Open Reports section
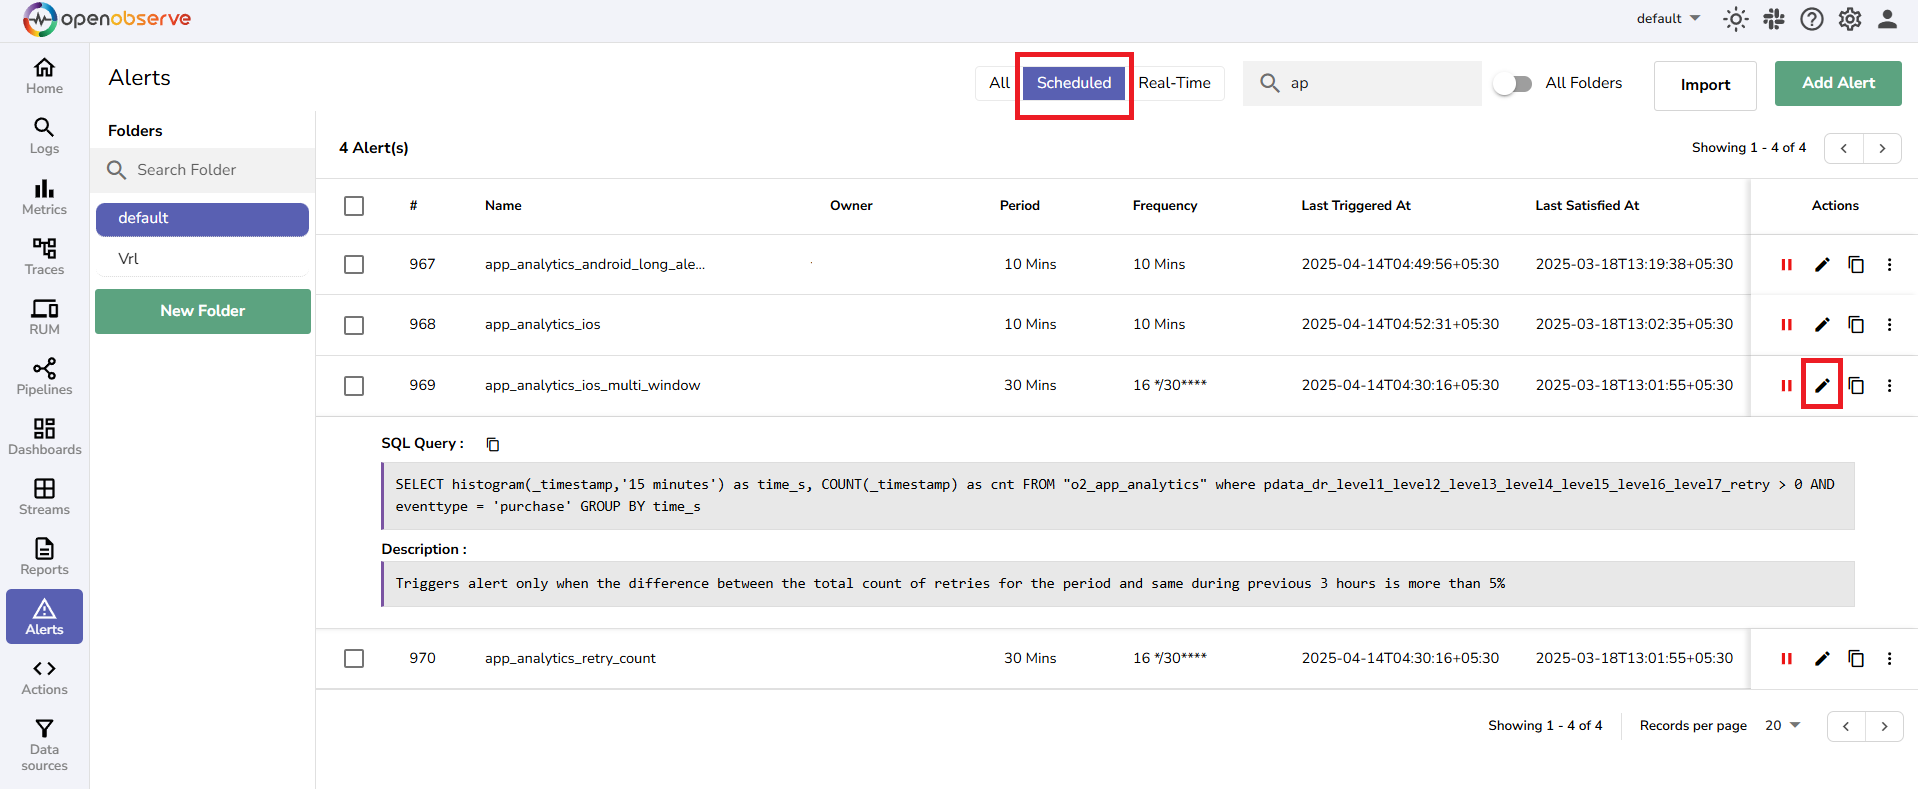 tap(44, 557)
